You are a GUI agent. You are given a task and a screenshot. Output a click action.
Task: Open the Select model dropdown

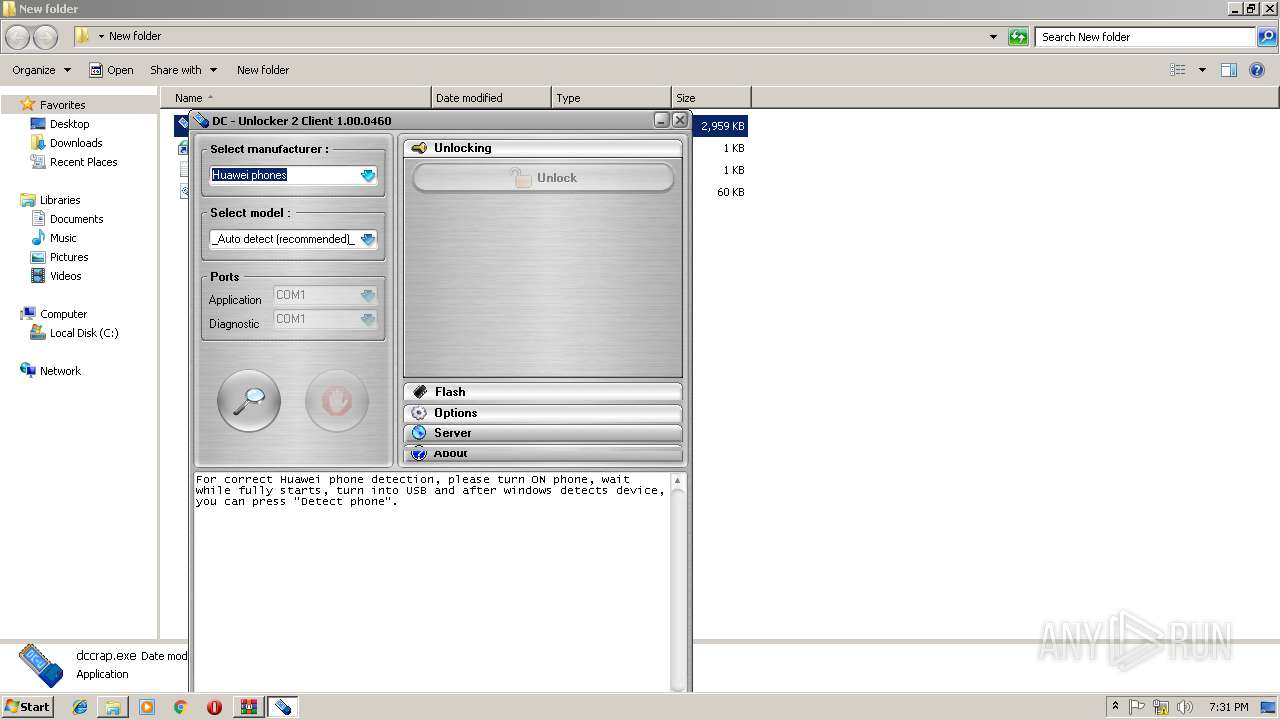367,239
